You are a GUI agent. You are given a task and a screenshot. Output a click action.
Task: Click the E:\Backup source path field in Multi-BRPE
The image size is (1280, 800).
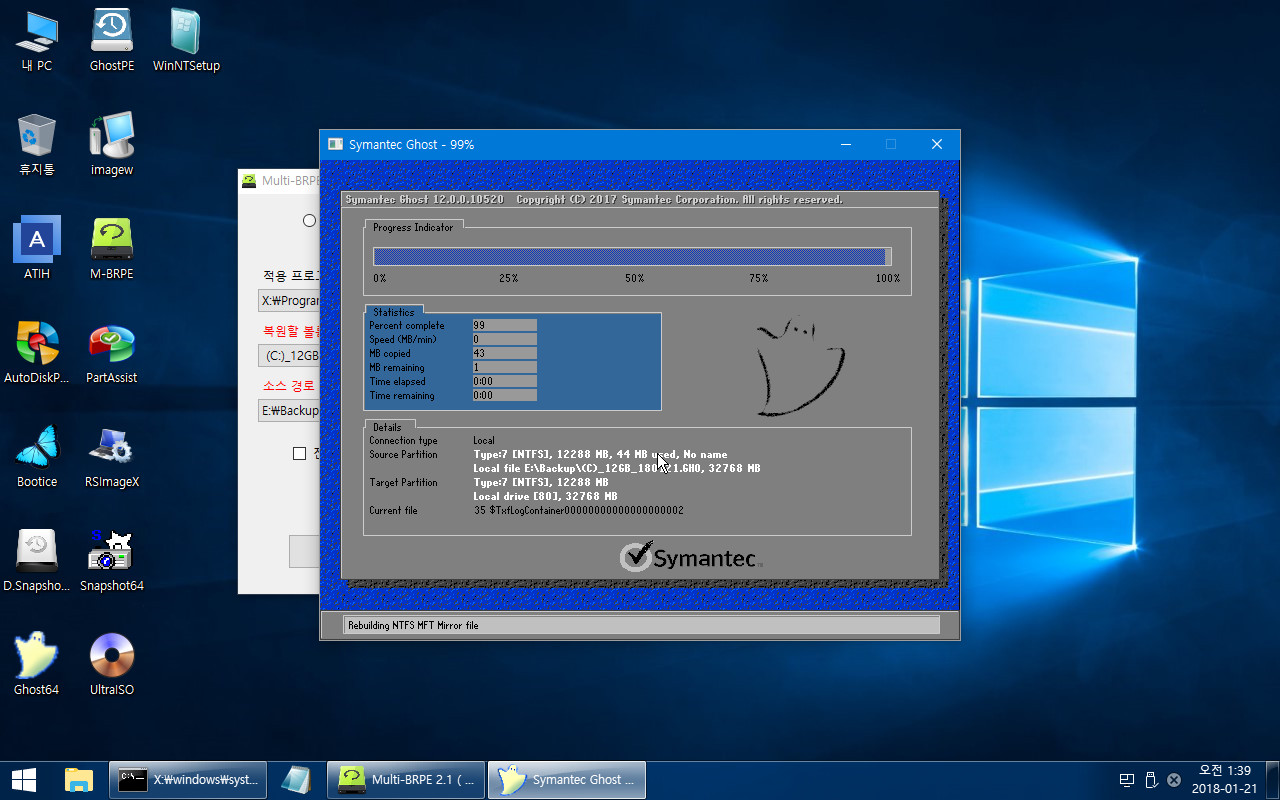coord(289,410)
